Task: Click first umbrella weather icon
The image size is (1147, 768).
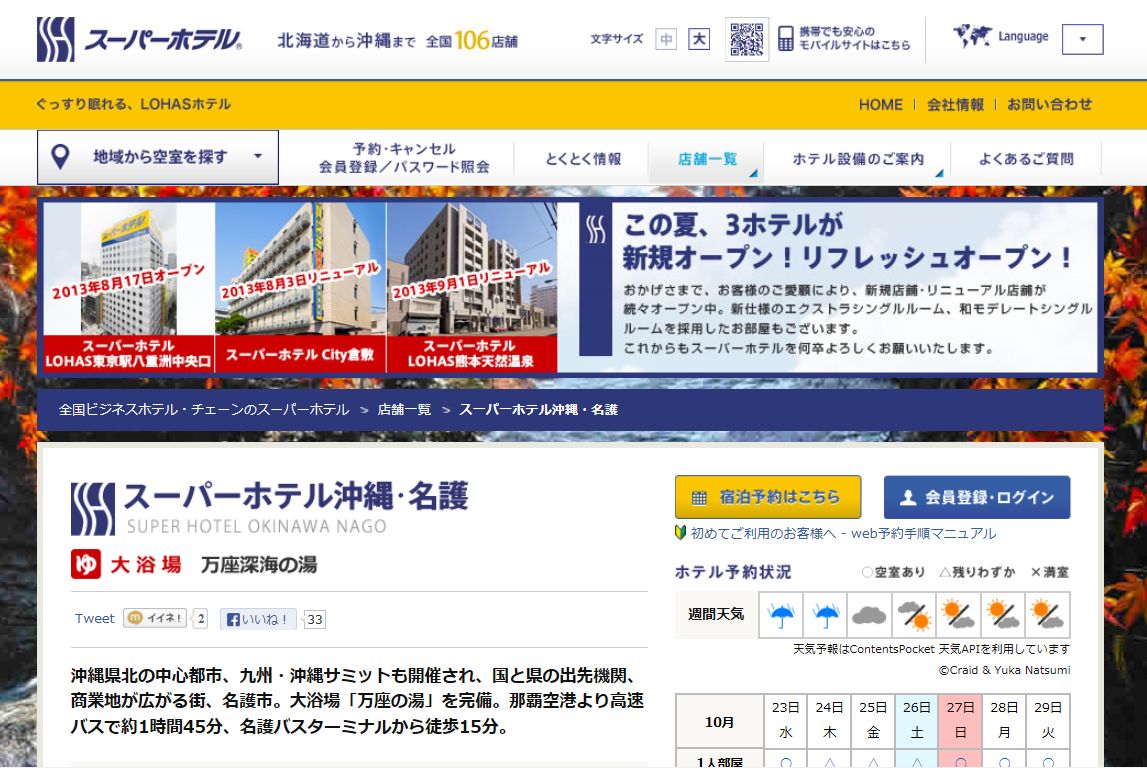Action: coord(781,615)
